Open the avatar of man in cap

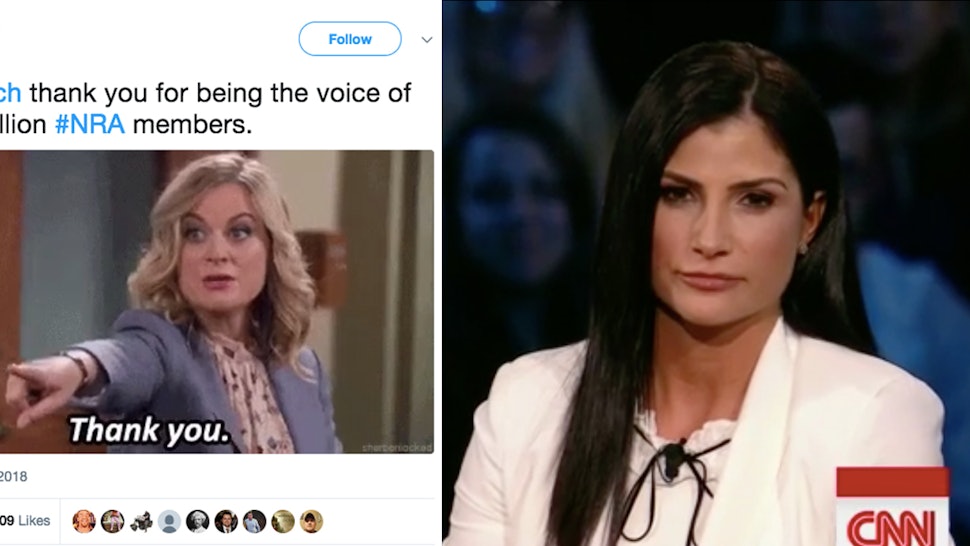[x=311, y=521]
